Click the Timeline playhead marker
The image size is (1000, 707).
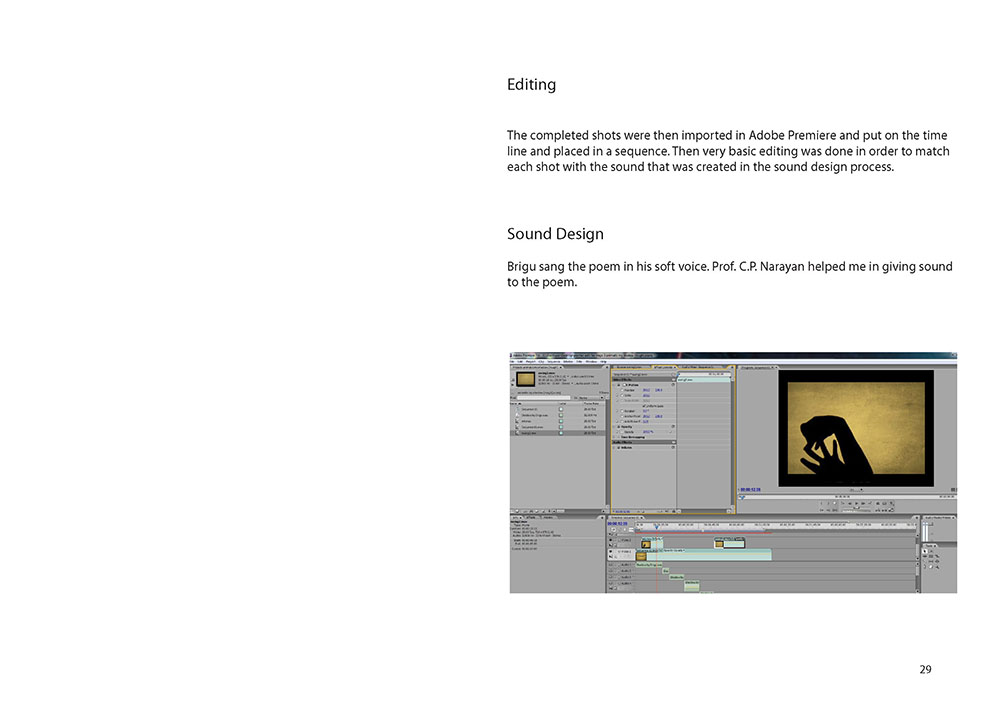coord(656,527)
